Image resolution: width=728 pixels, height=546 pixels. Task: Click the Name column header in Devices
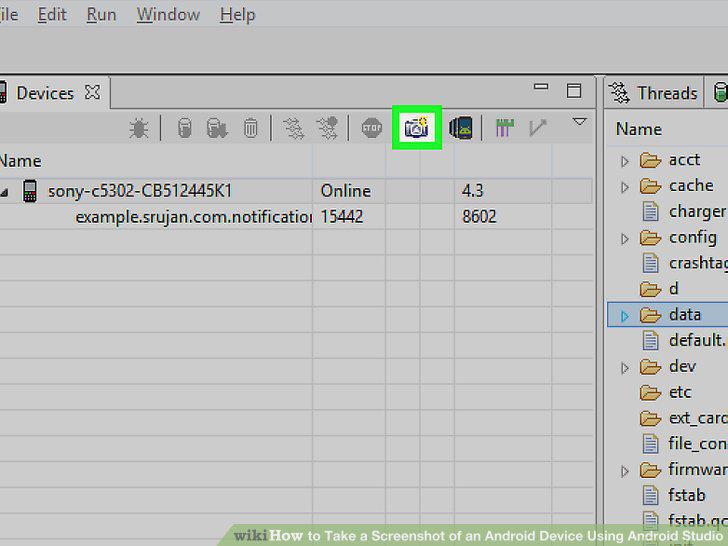(x=20, y=161)
